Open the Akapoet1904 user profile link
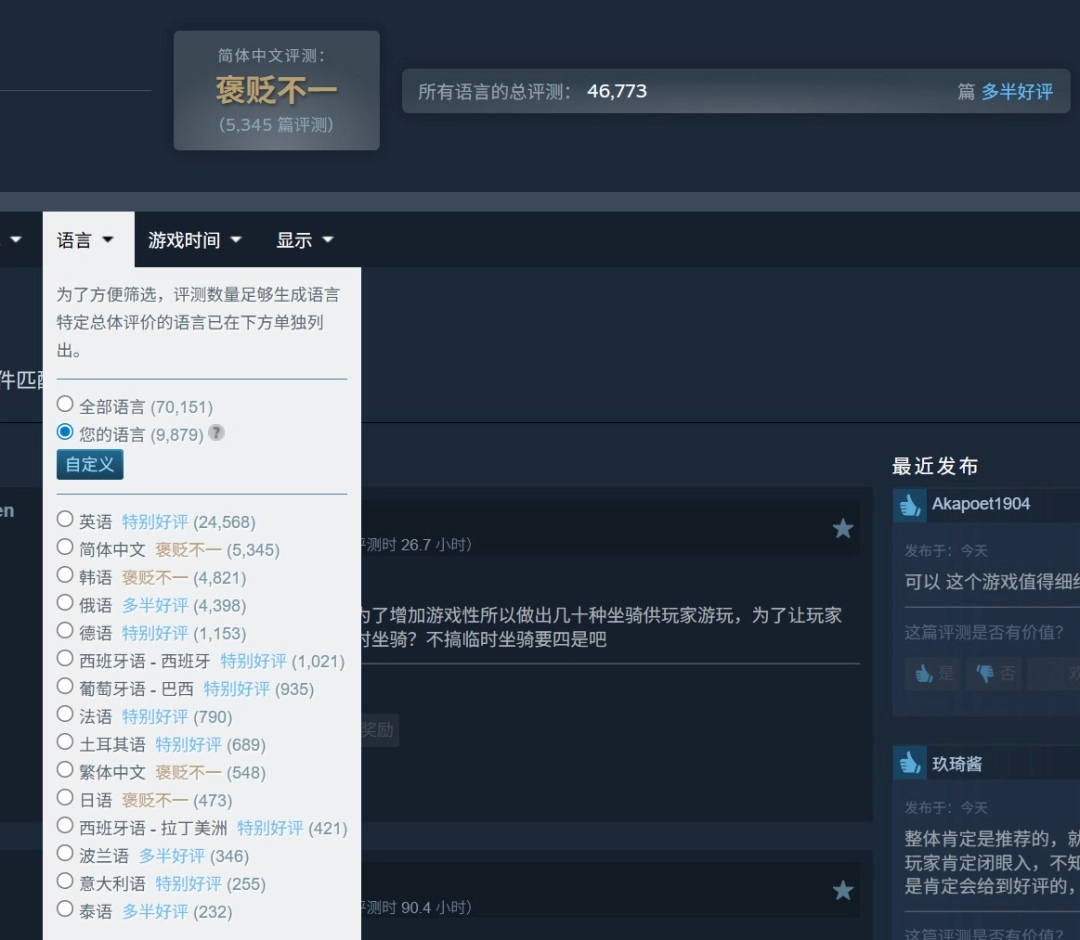This screenshot has width=1080, height=940. (x=980, y=504)
